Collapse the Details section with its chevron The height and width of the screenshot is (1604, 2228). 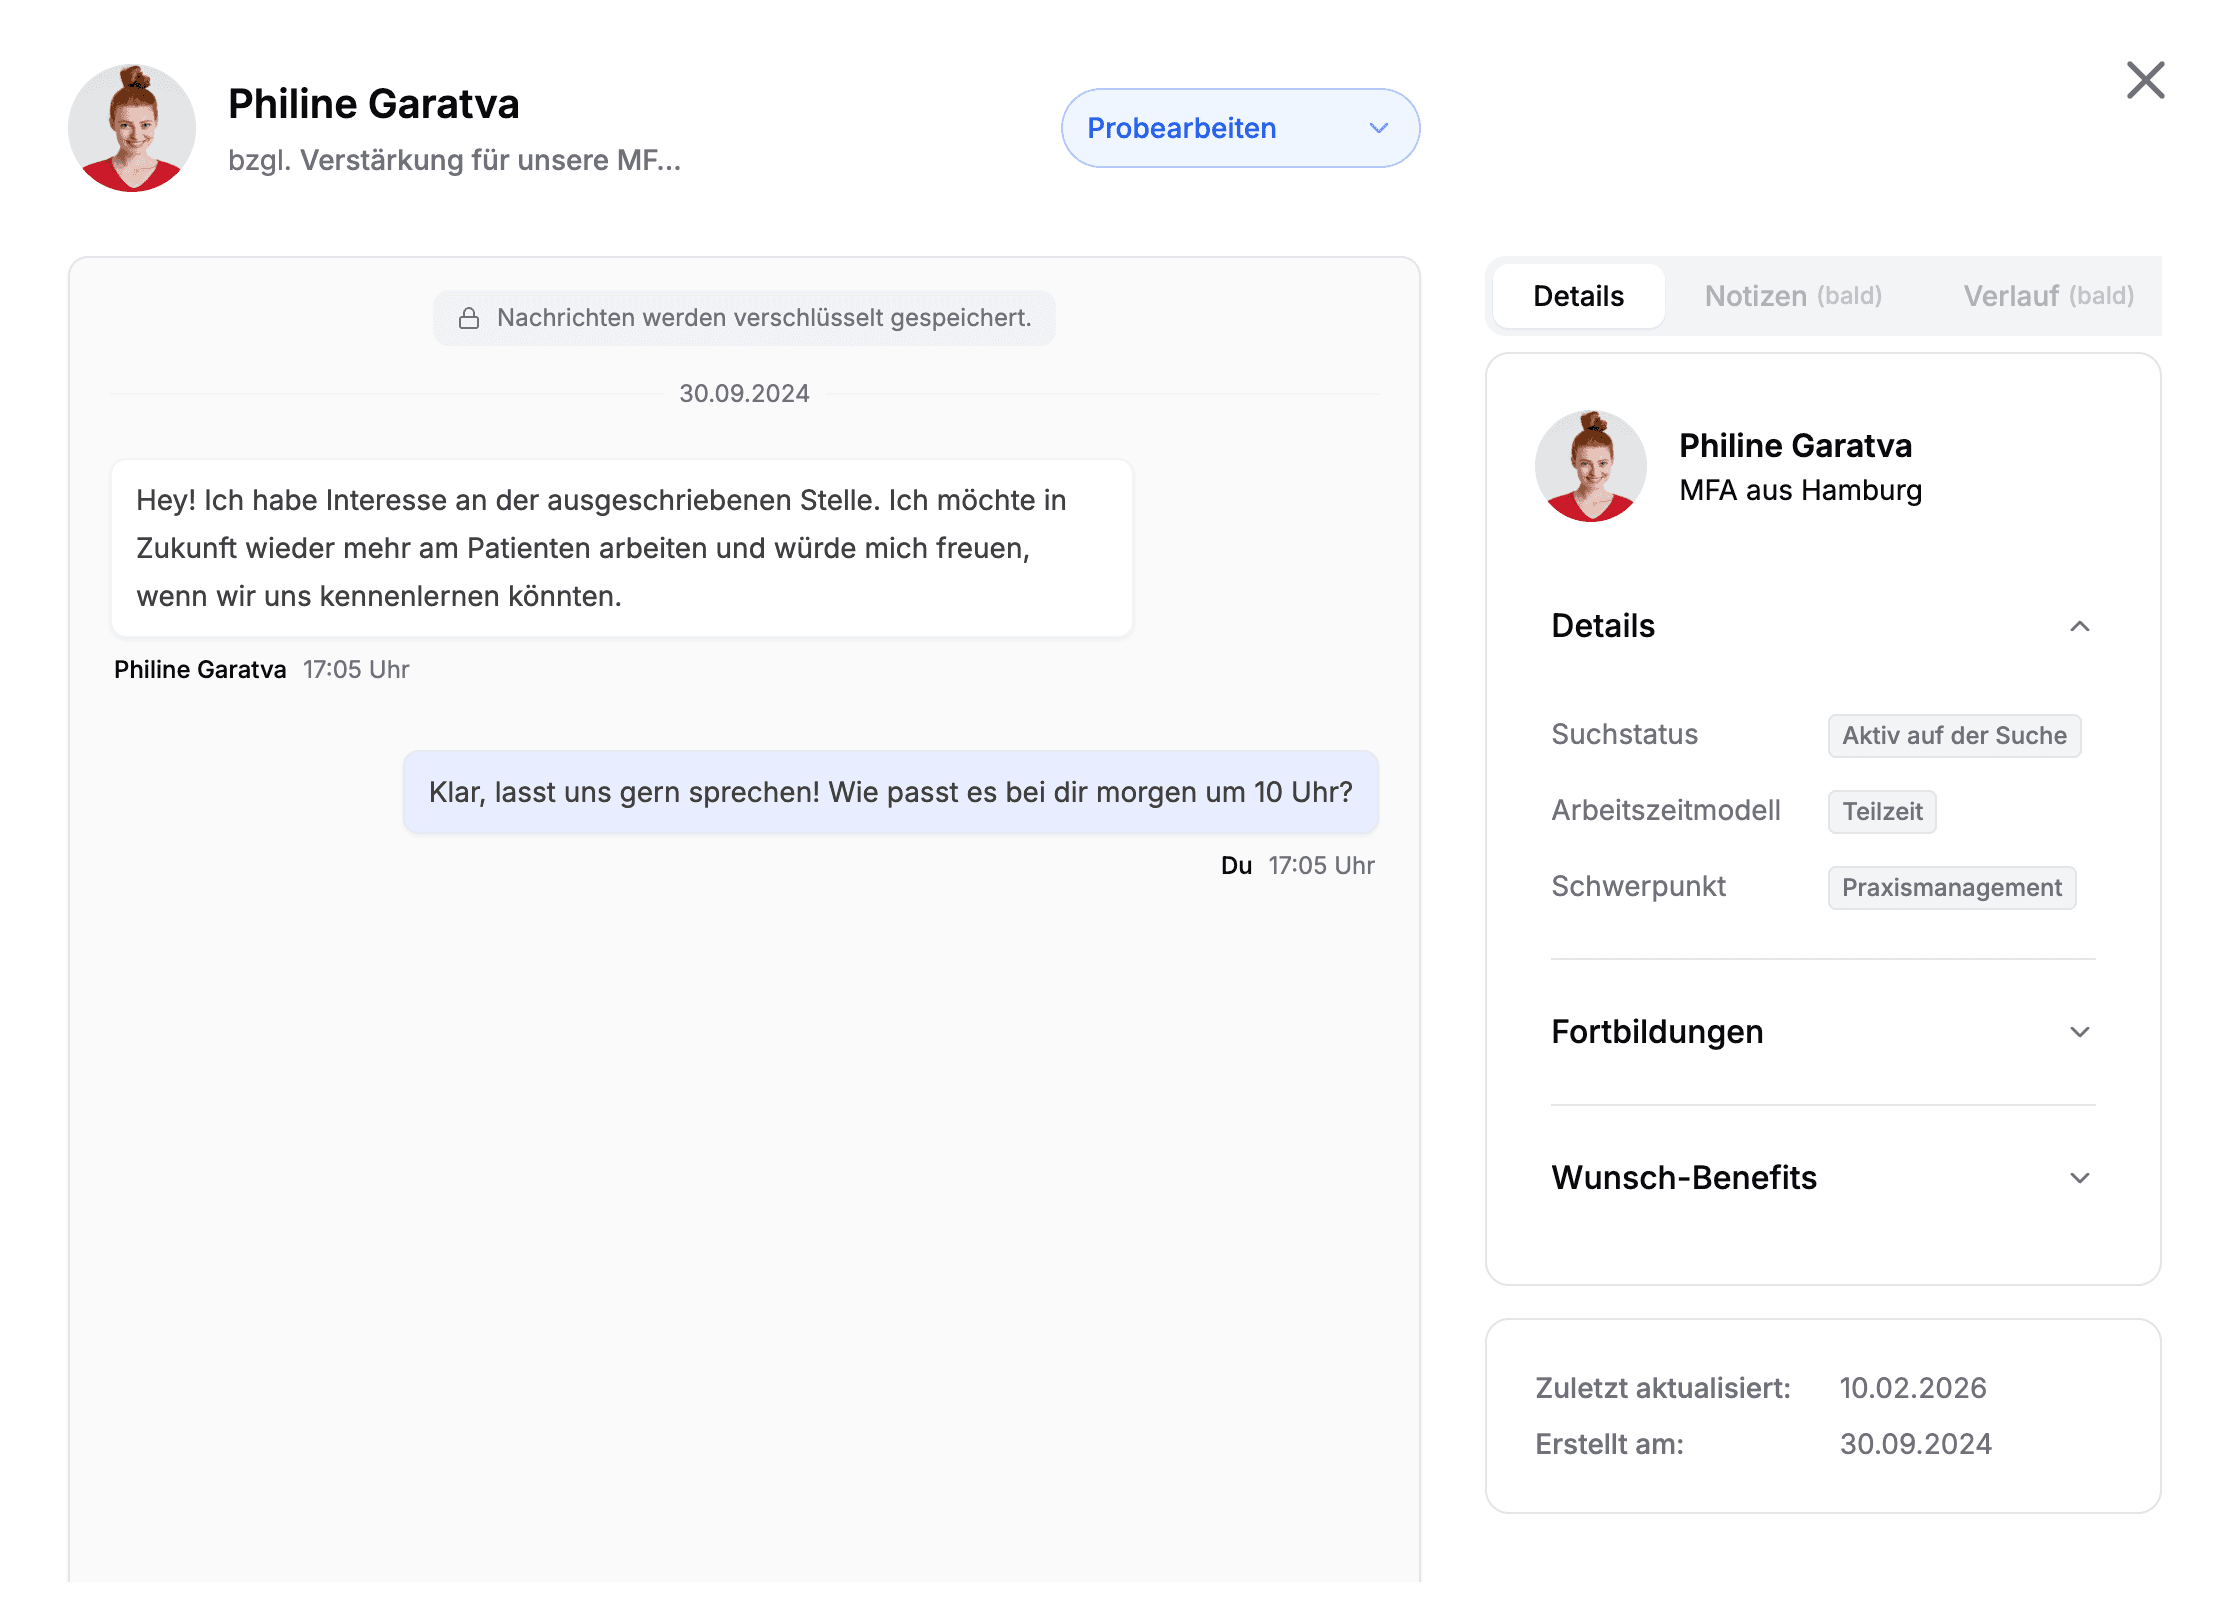pos(2082,626)
